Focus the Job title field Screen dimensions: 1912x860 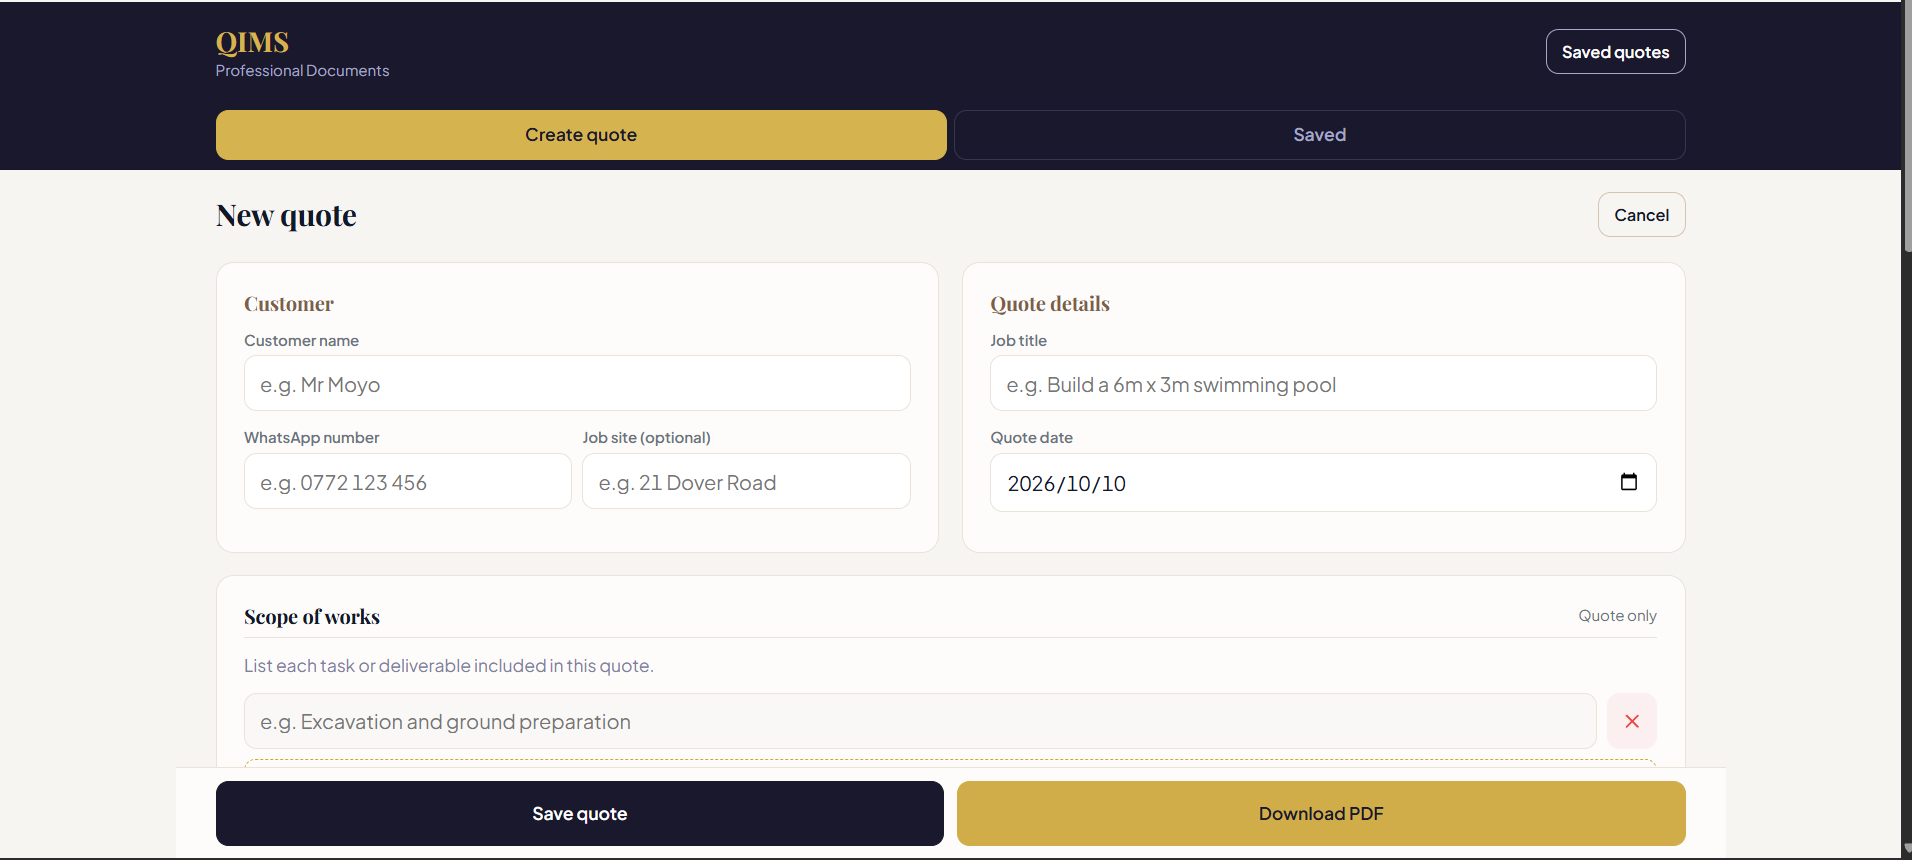tap(1323, 384)
